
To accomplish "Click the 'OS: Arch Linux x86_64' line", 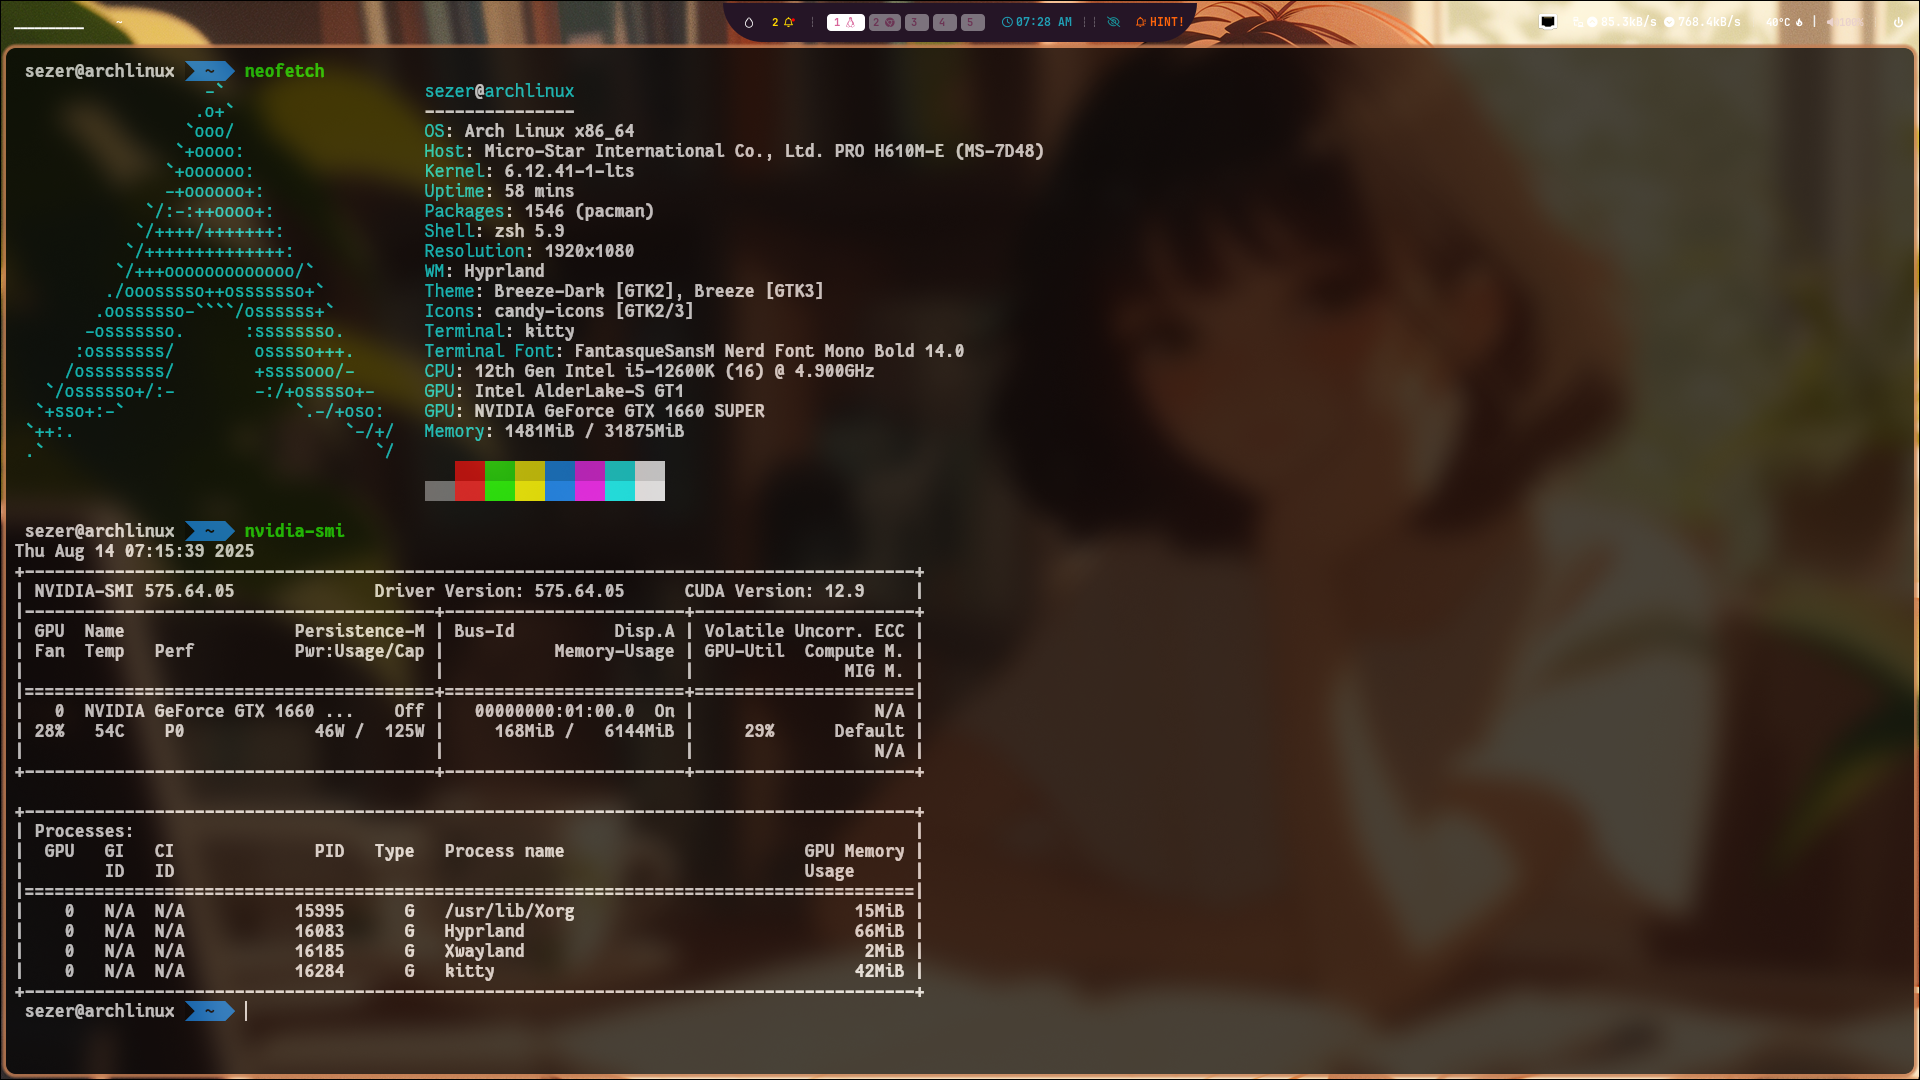I will click(529, 131).
